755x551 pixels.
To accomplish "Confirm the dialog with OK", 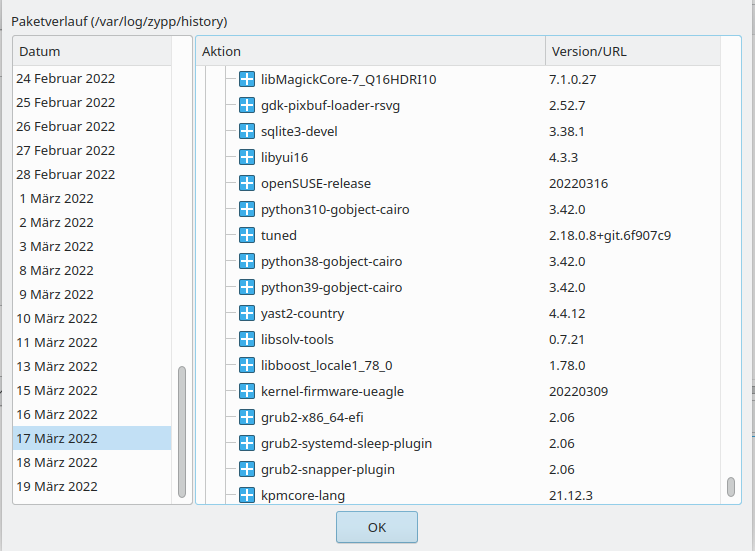I will 377,527.
